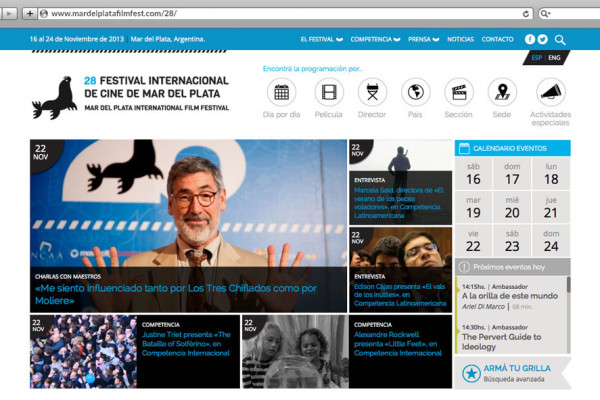This screenshot has width=600, height=400.
Task: Browse programming by Película film icon
Action: click(329, 92)
